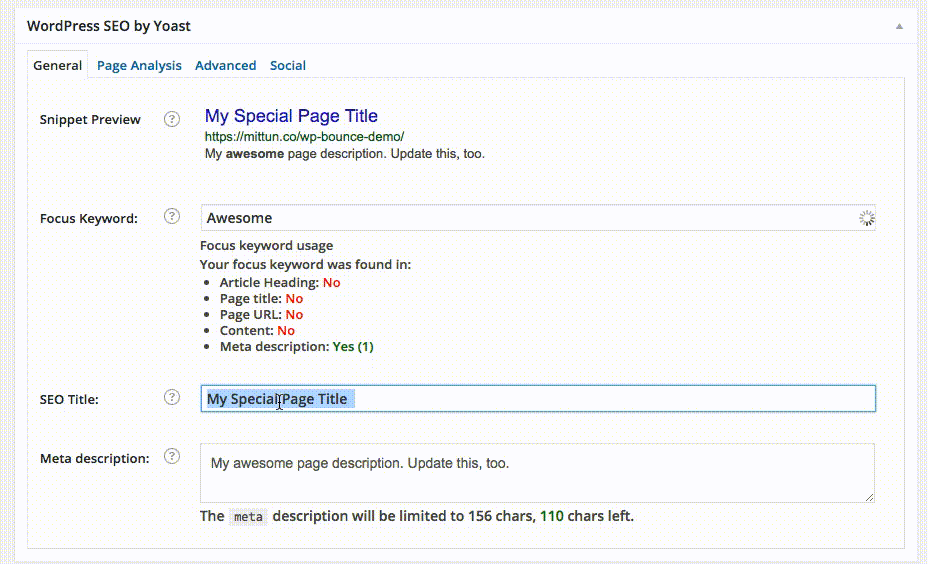Switch to the Social tab
The height and width of the screenshot is (564, 928).
point(288,65)
